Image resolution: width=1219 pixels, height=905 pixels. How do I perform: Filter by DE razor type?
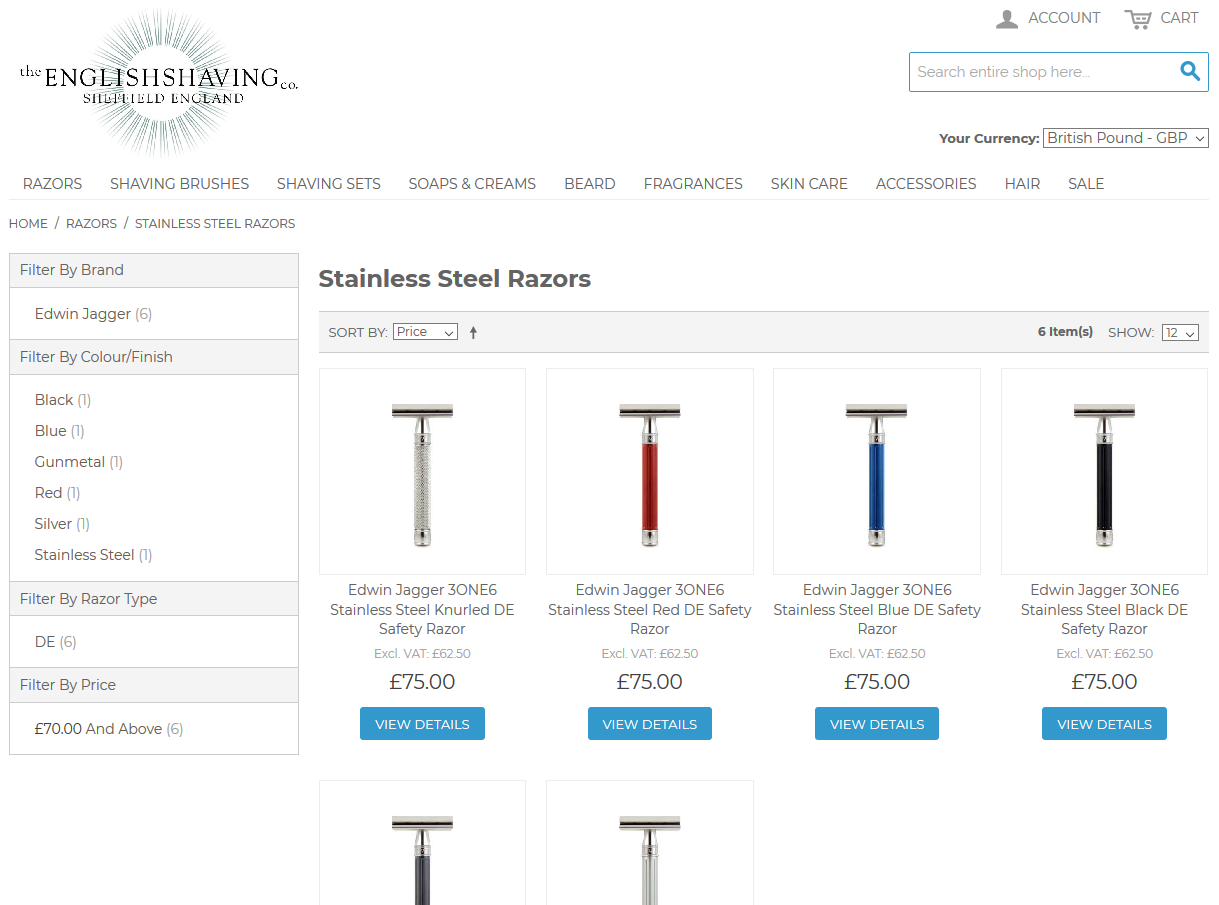55,642
